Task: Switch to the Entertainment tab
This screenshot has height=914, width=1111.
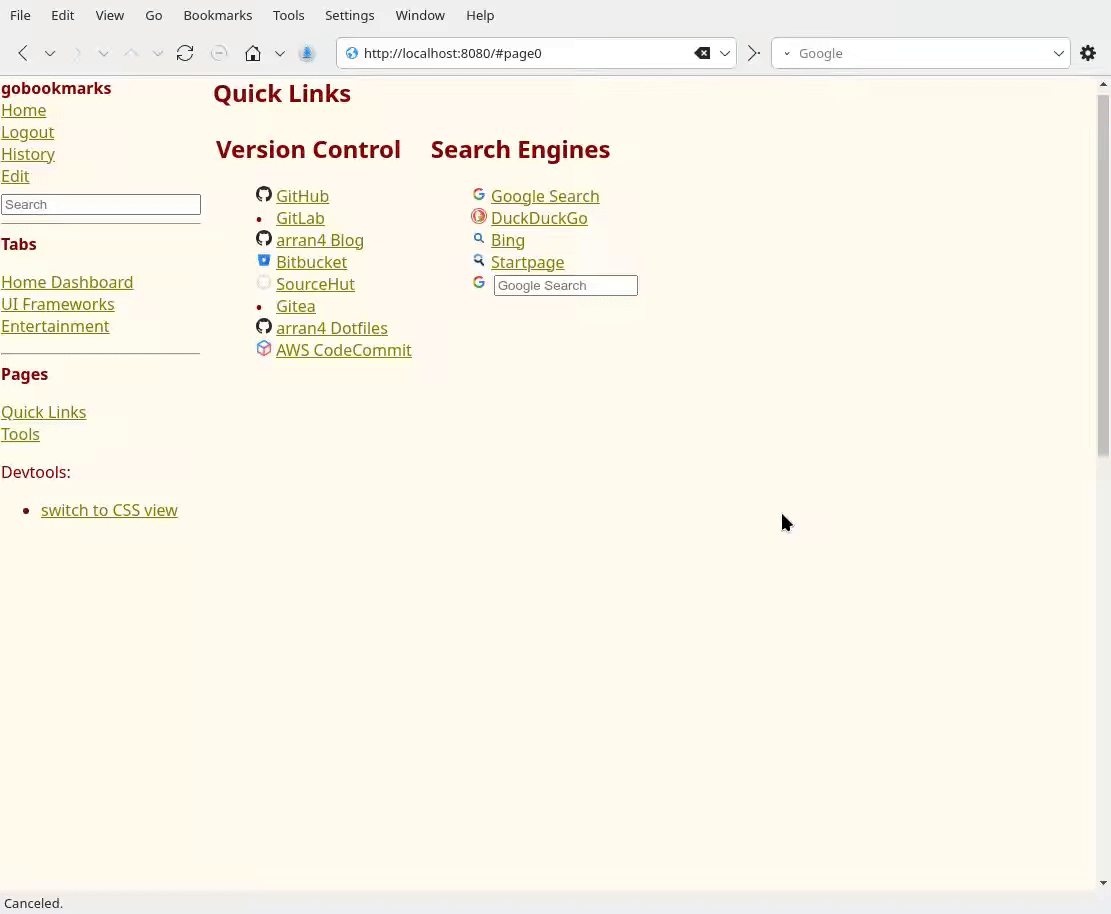Action: (55, 326)
